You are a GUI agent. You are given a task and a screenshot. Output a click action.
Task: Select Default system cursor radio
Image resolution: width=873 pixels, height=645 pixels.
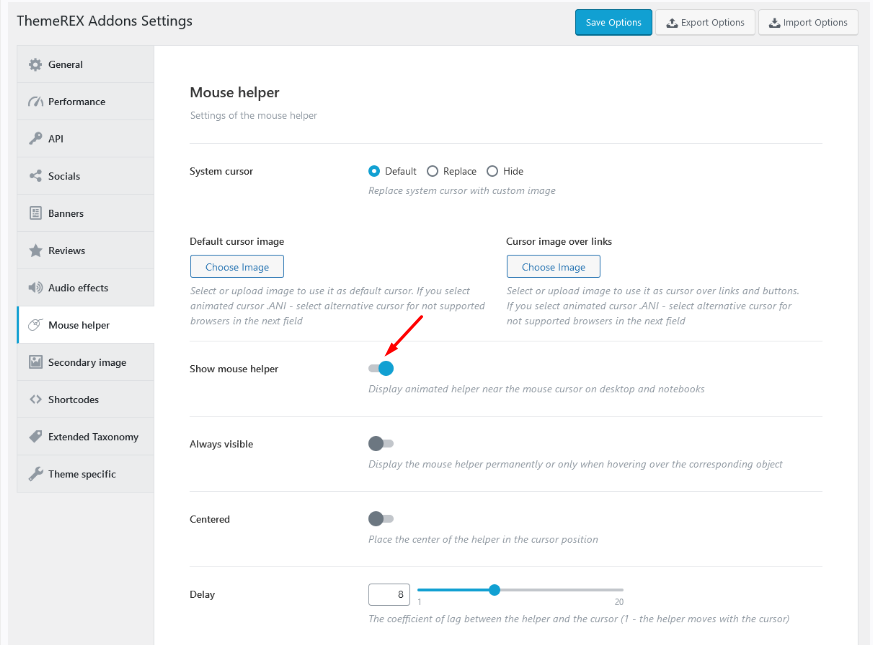pos(374,171)
